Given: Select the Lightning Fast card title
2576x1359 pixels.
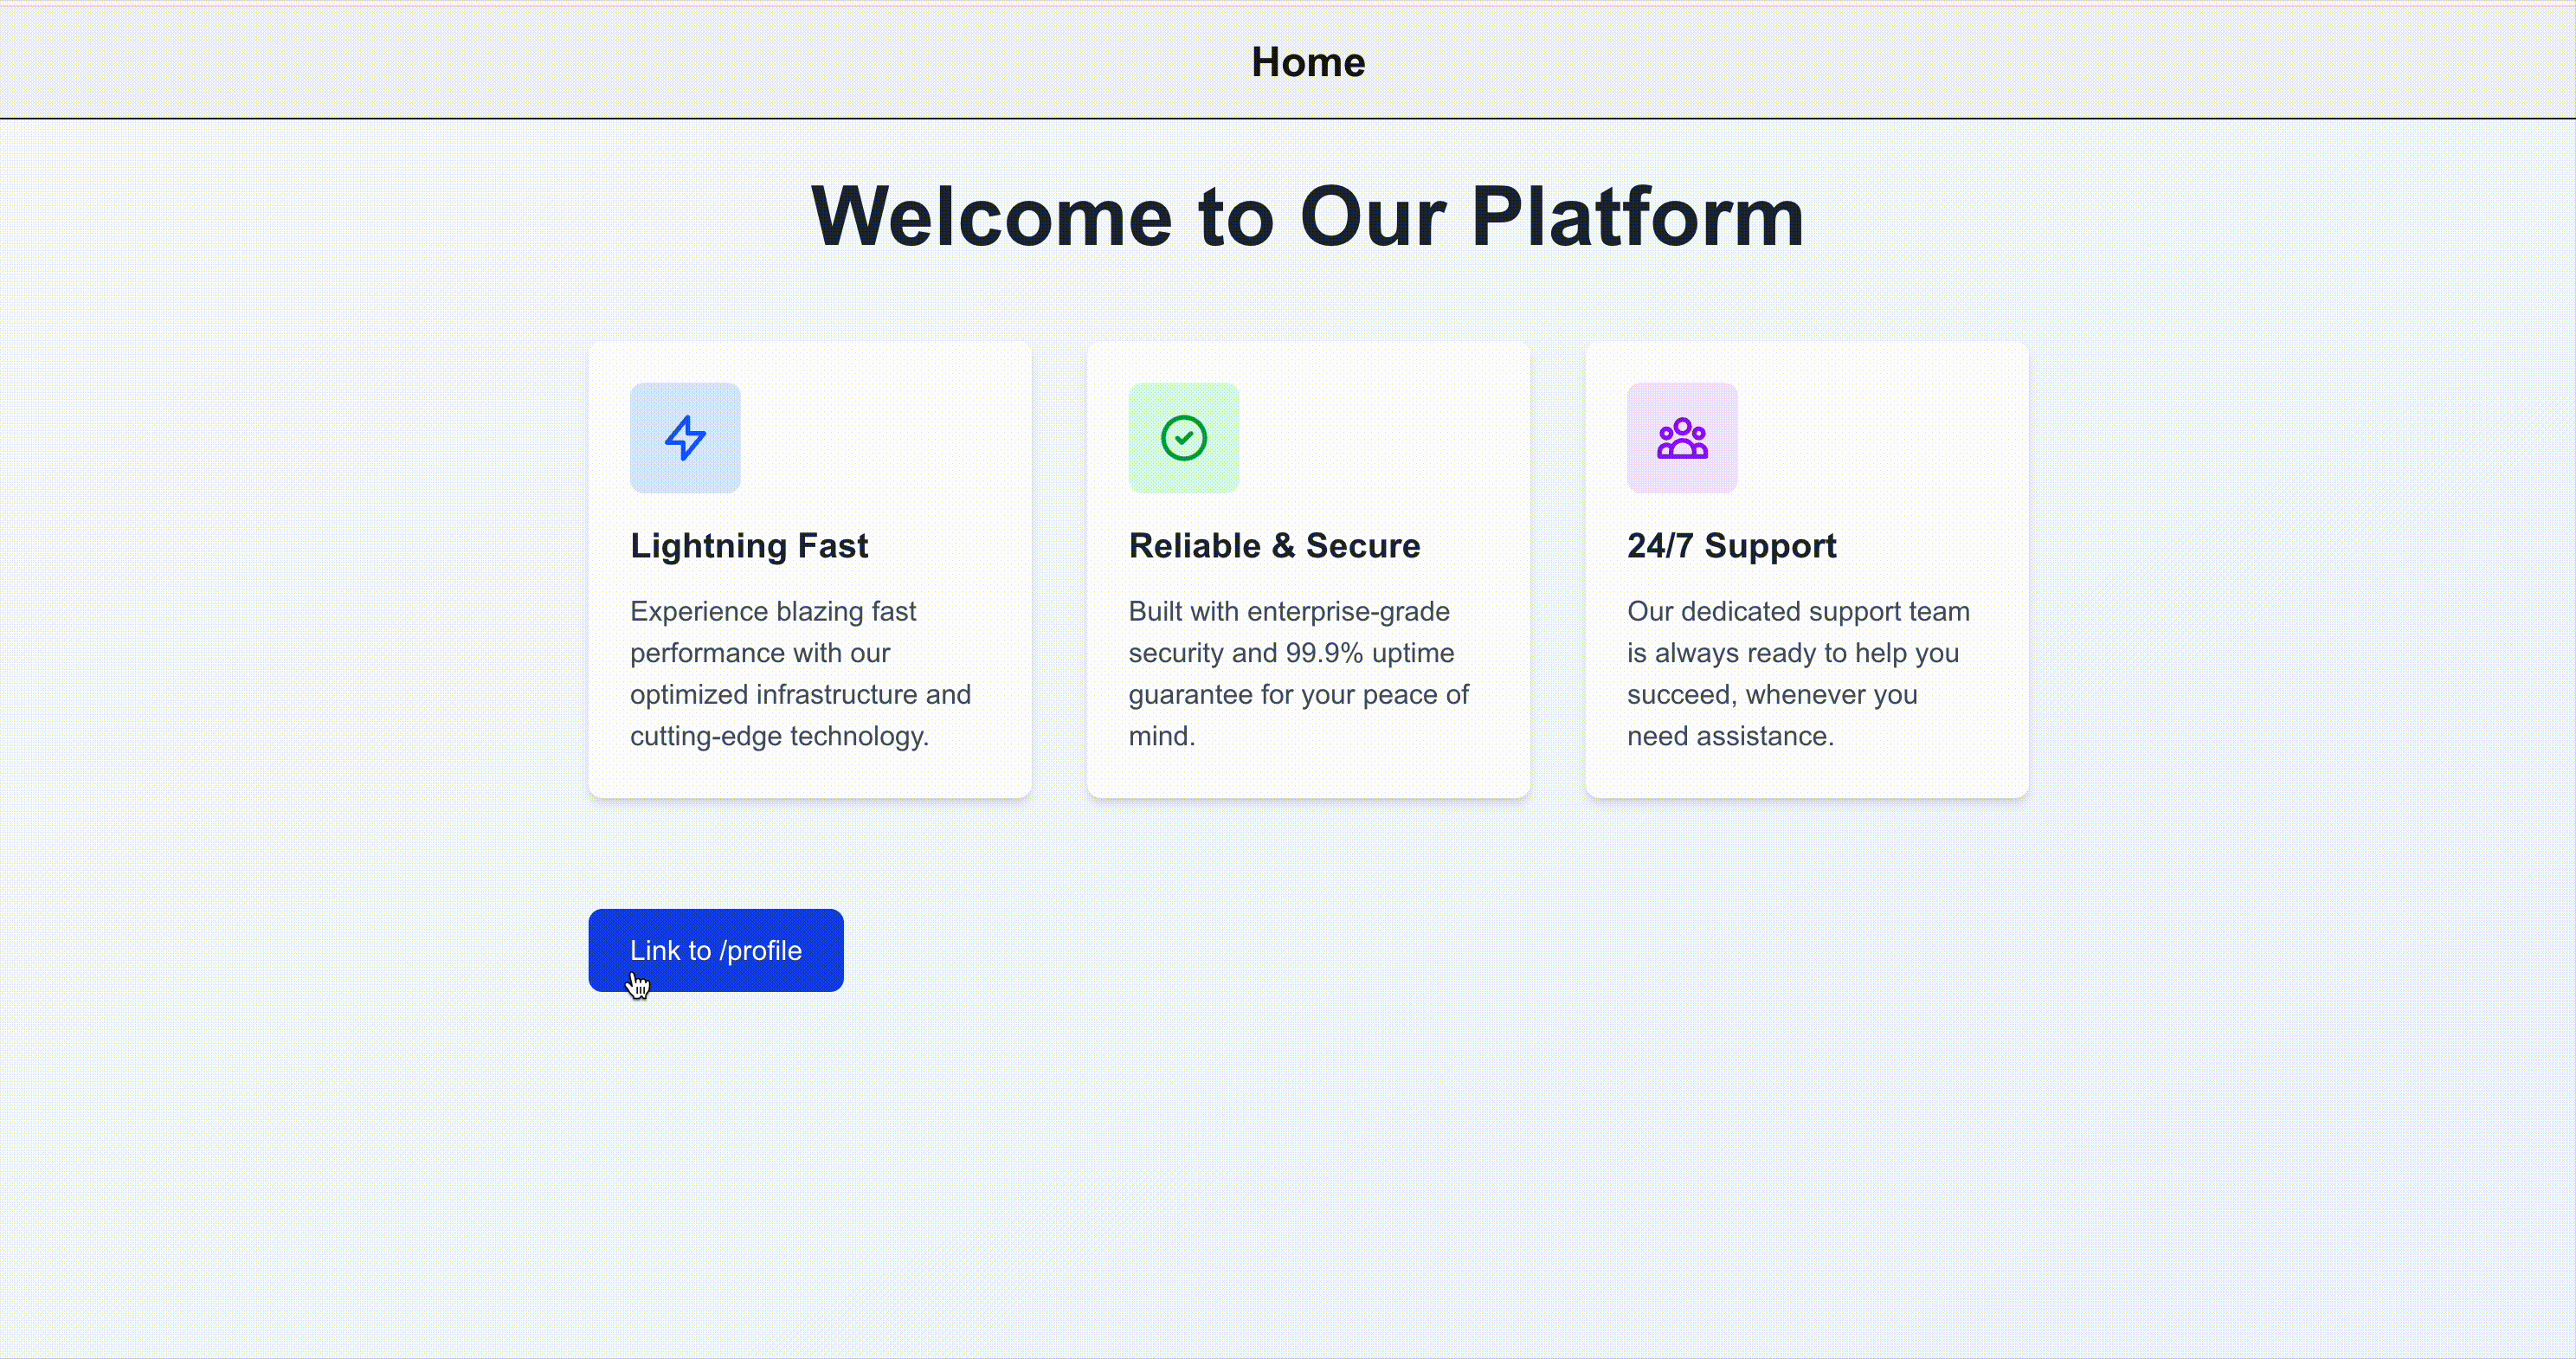Looking at the screenshot, I should tap(749, 546).
